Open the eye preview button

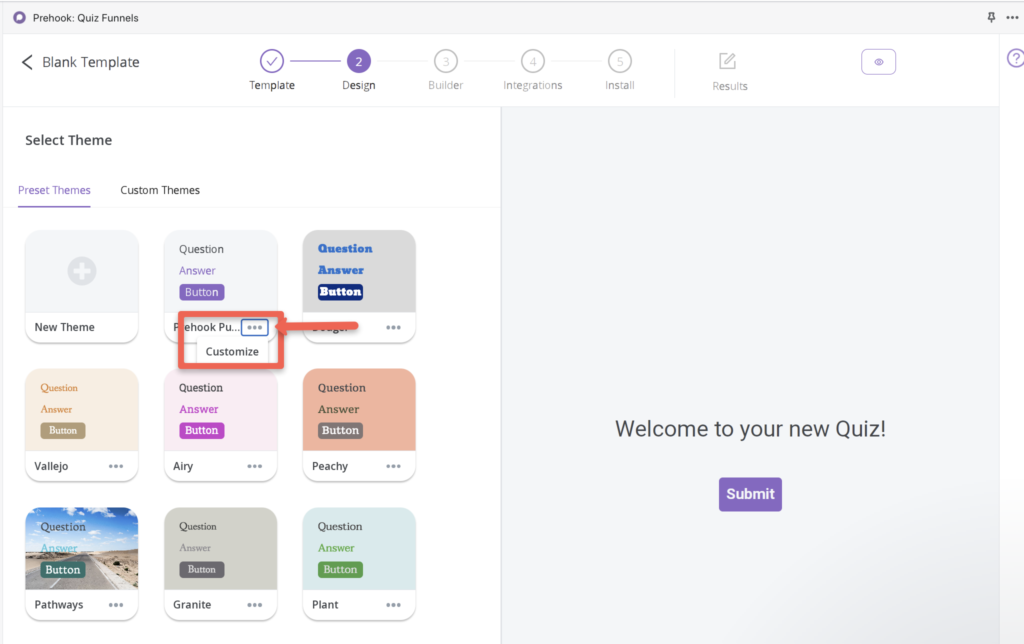(878, 62)
